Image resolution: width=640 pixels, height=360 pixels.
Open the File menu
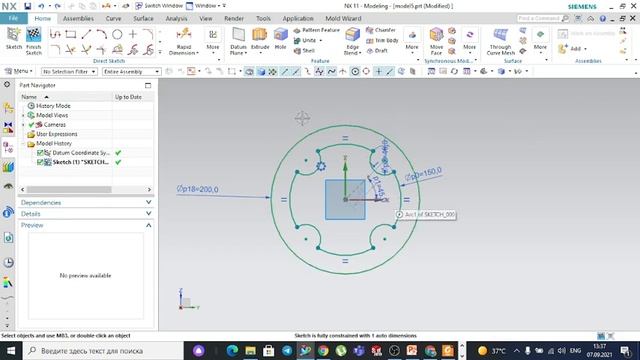pyautogui.click(x=13, y=18)
